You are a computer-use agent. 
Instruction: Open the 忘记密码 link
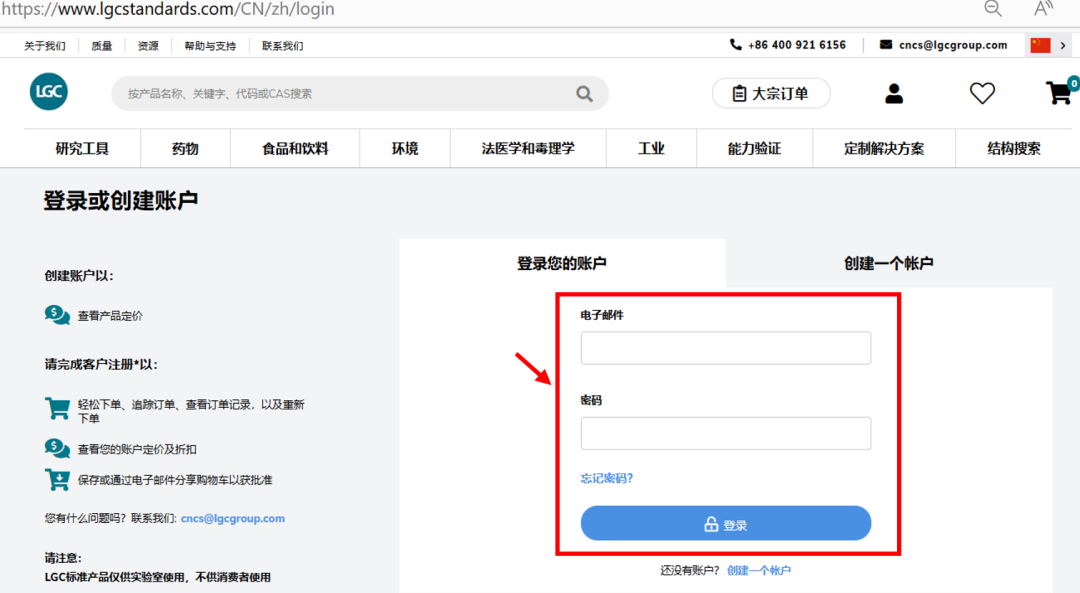coord(606,478)
